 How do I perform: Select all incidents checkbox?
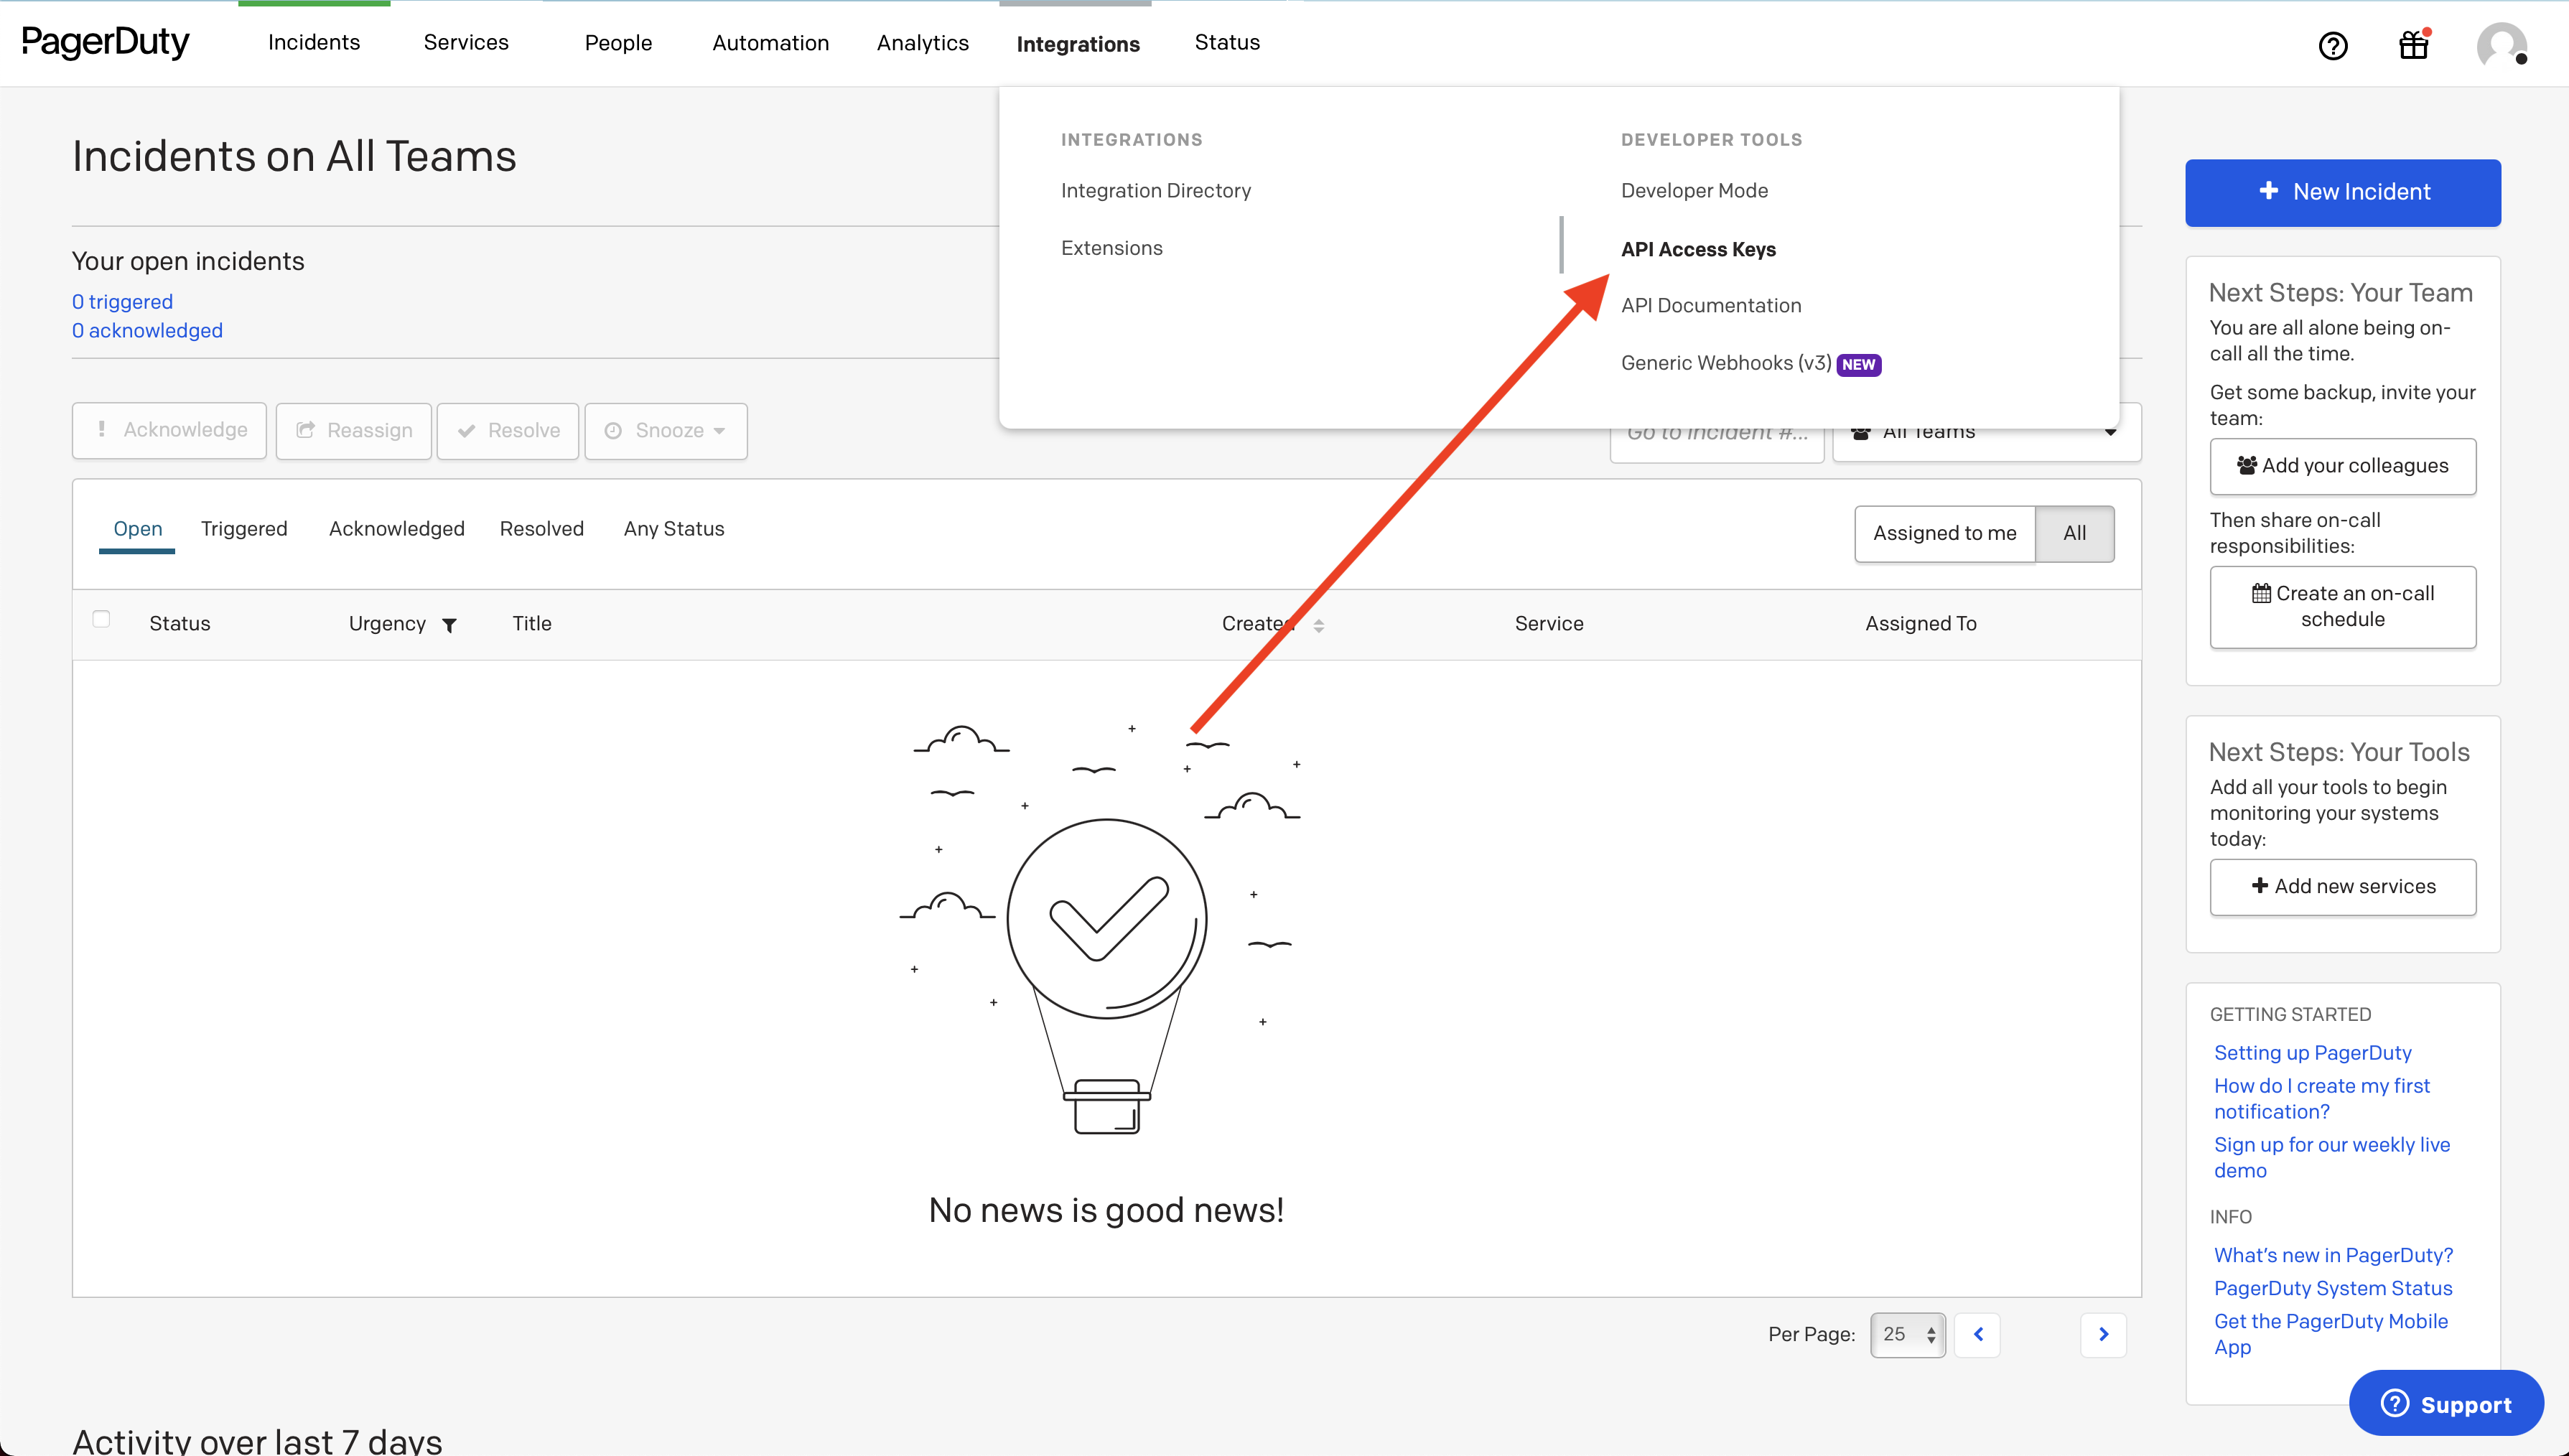click(x=101, y=619)
